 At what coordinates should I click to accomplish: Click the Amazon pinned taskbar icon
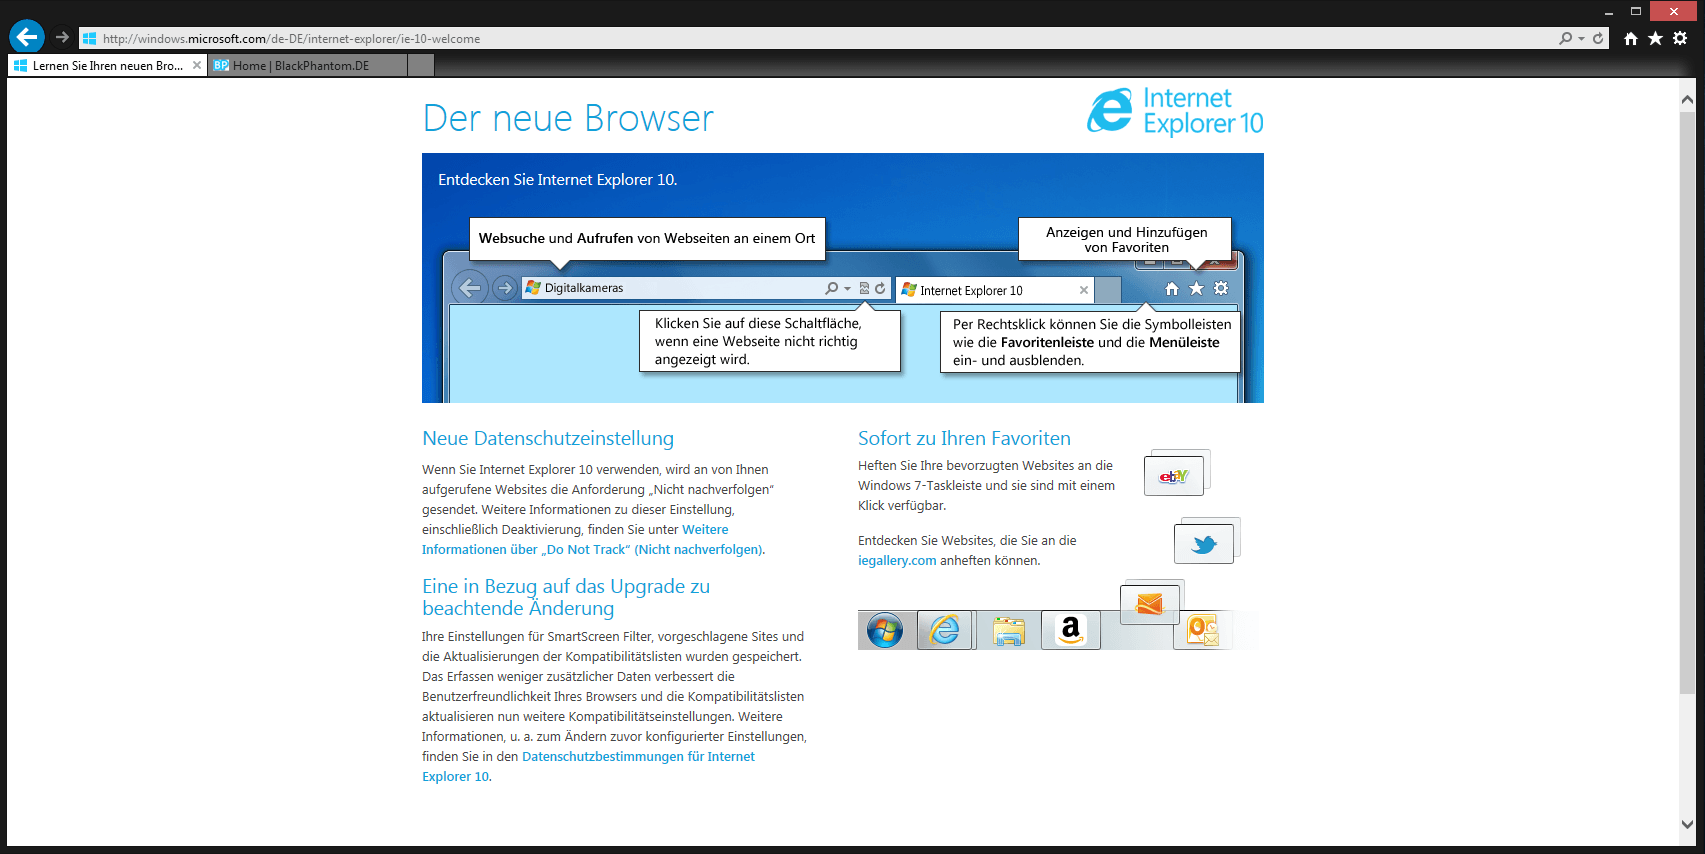pyautogui.click(x=1071, y=630)
